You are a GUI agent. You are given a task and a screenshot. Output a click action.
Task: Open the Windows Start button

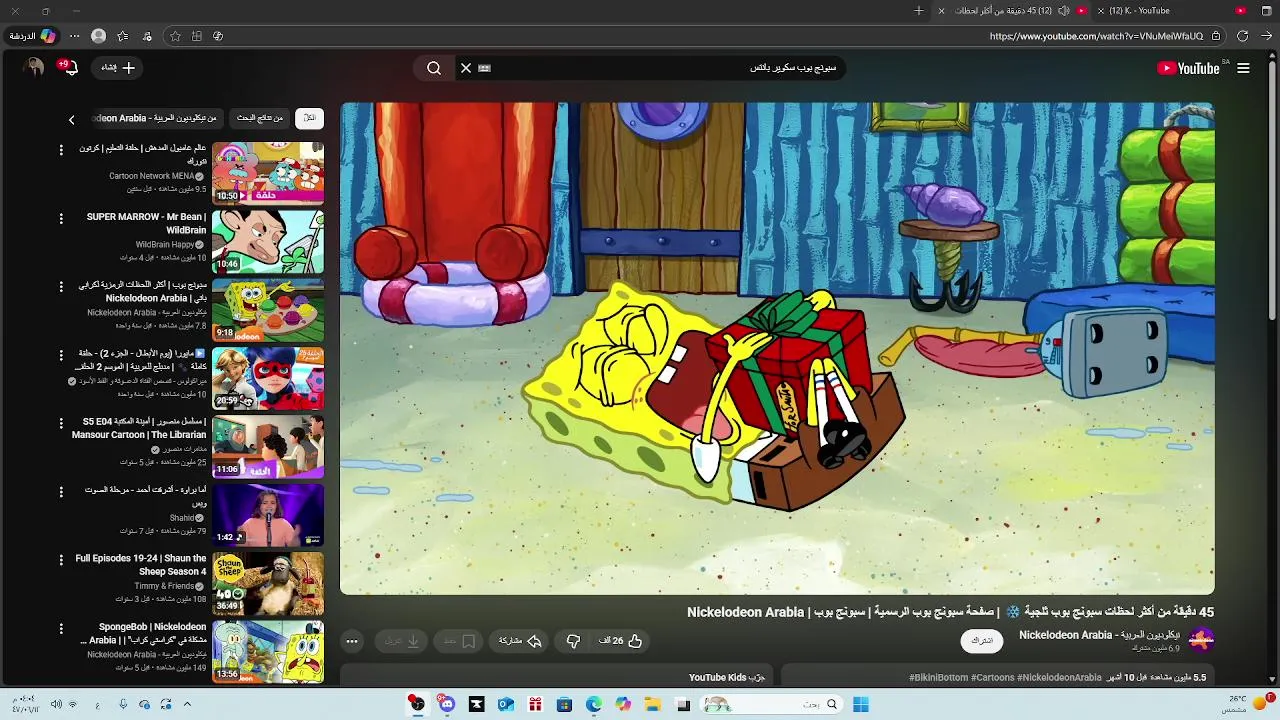[x=861, y=704]
